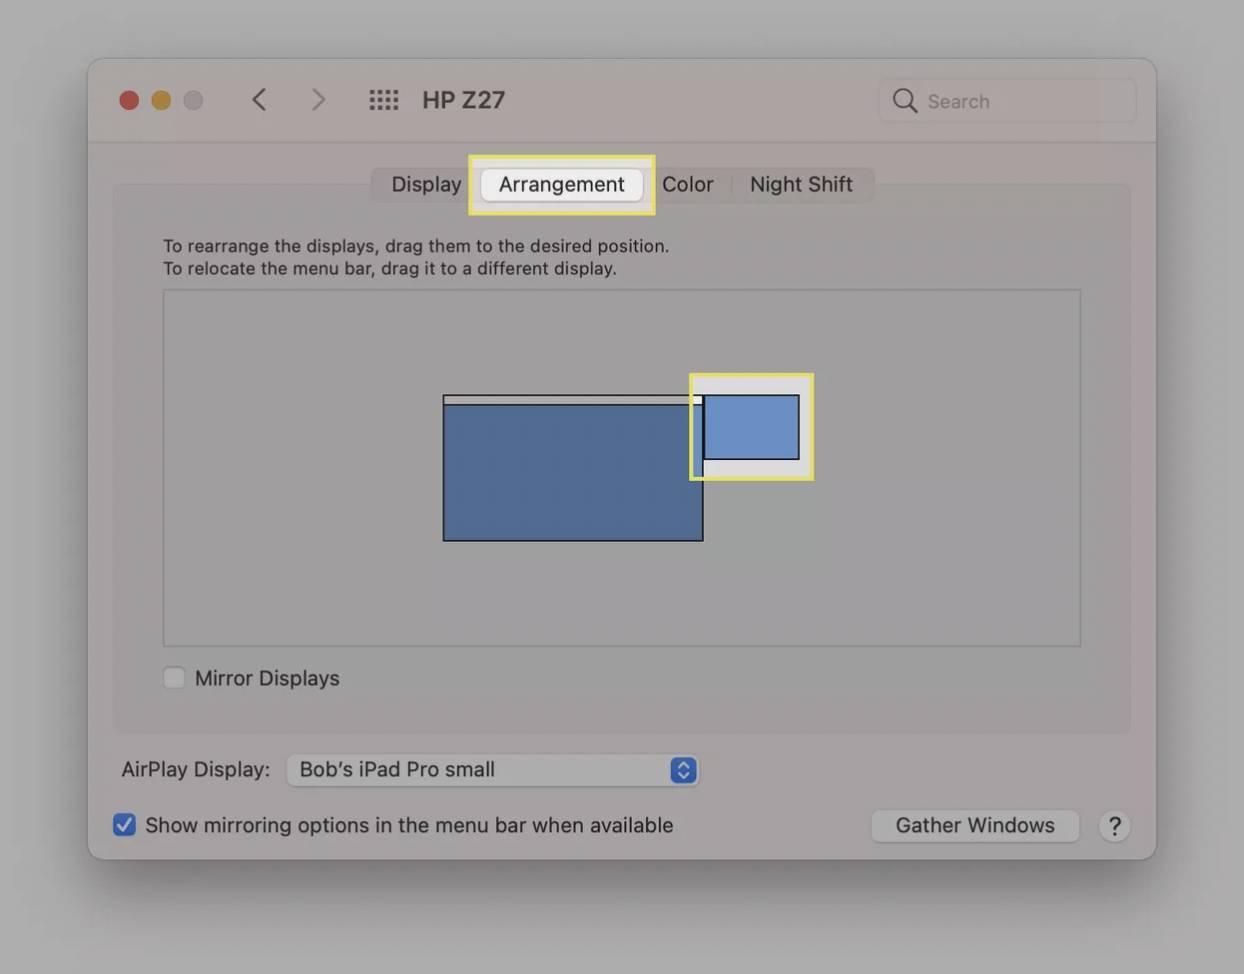Open the show-all preferences grid icon
This screenshot has height=974, width=1244.
click(383, 100)
